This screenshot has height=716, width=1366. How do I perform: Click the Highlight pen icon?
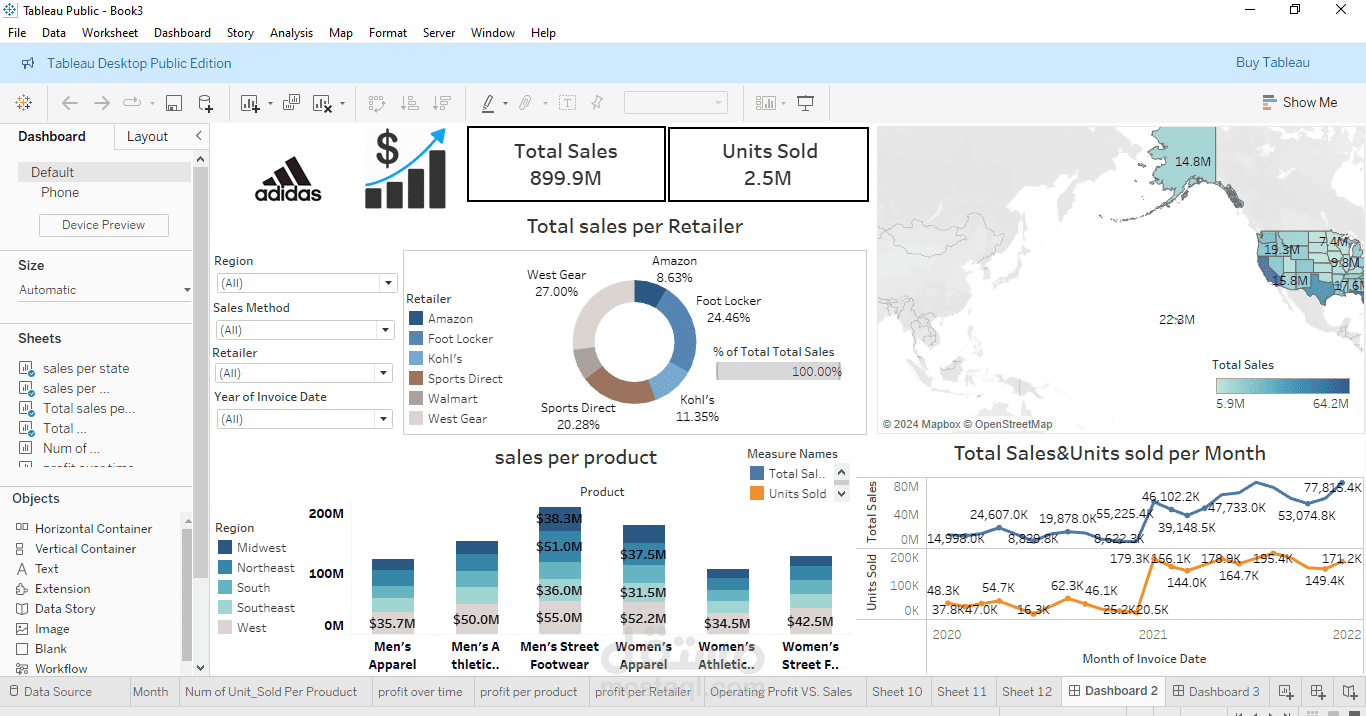(x=488, y=103)
